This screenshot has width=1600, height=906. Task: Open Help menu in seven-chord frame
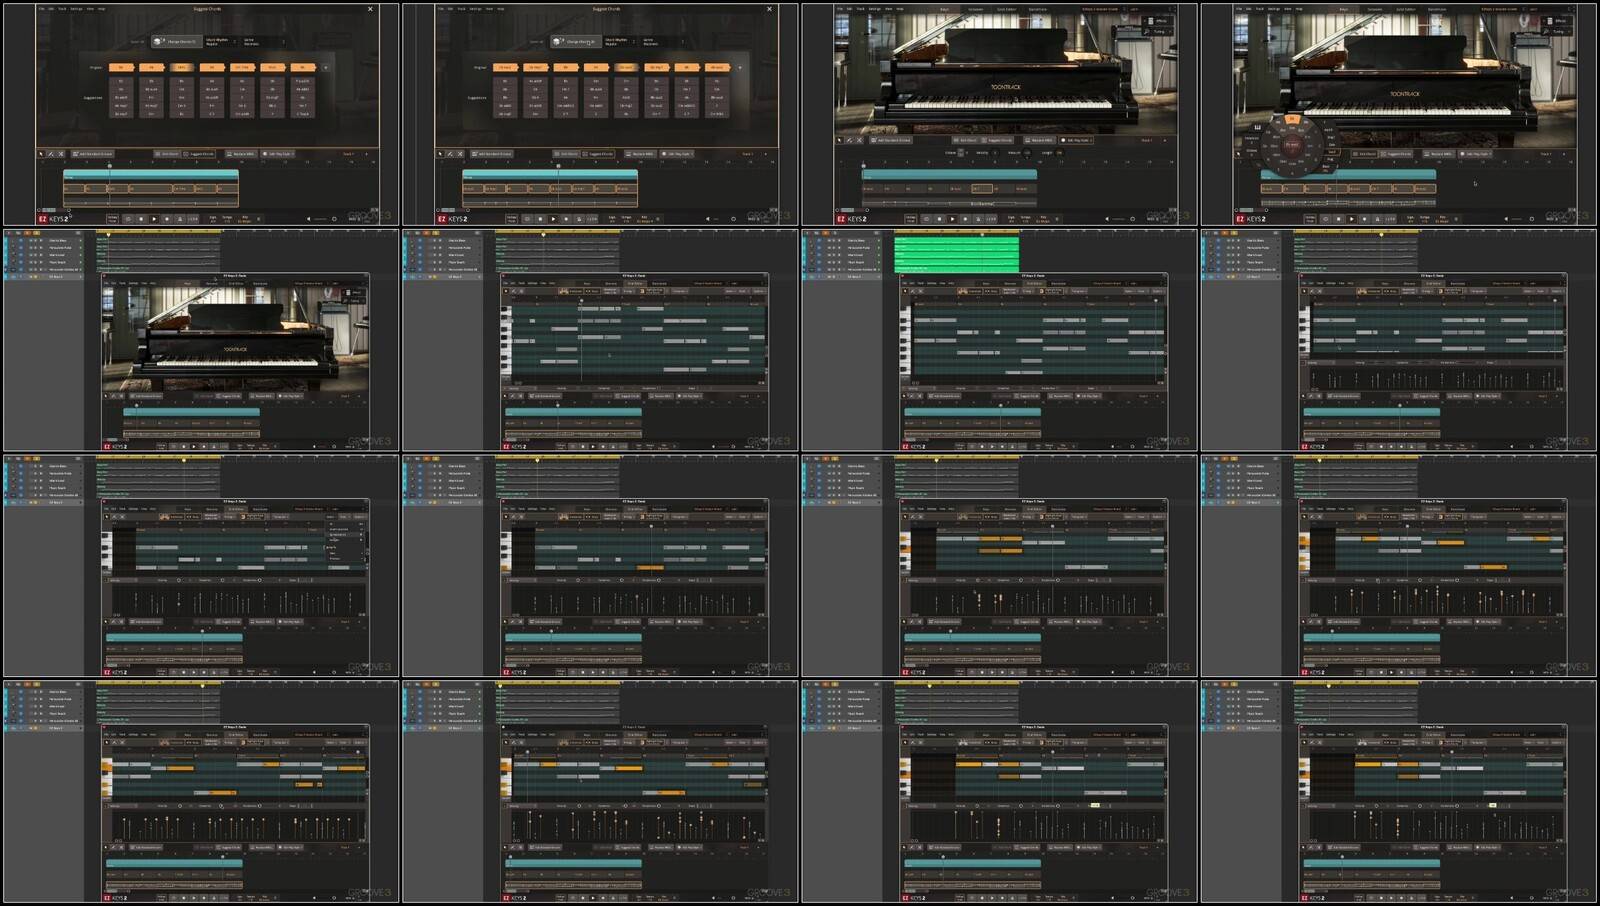[x=101, y=9]
